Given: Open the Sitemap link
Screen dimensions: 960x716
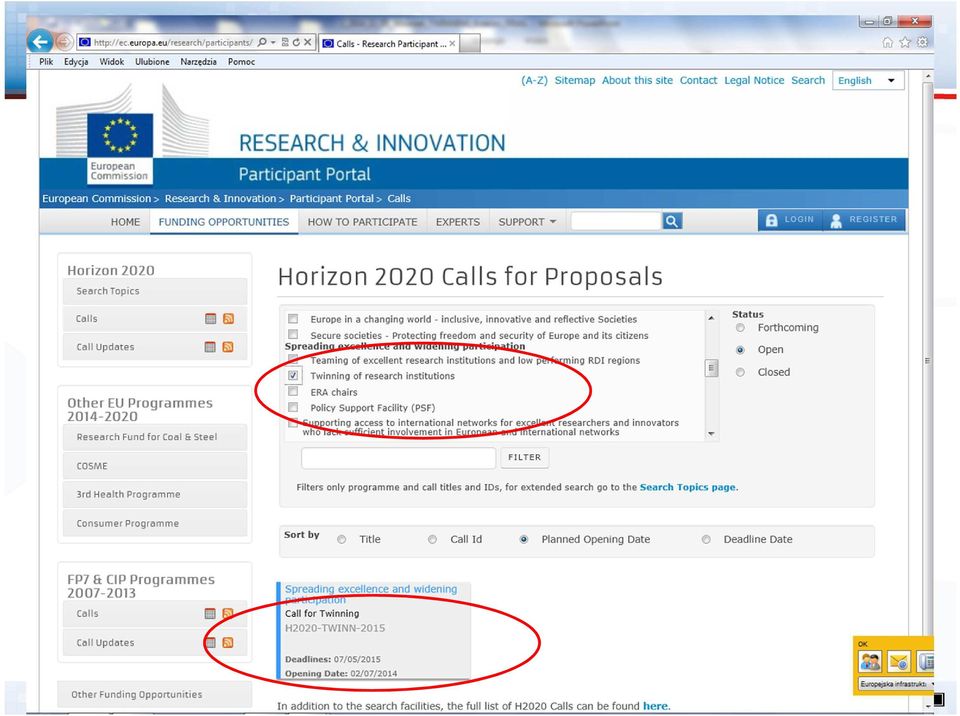Looking at the screenshot, I should click(575, 80).
